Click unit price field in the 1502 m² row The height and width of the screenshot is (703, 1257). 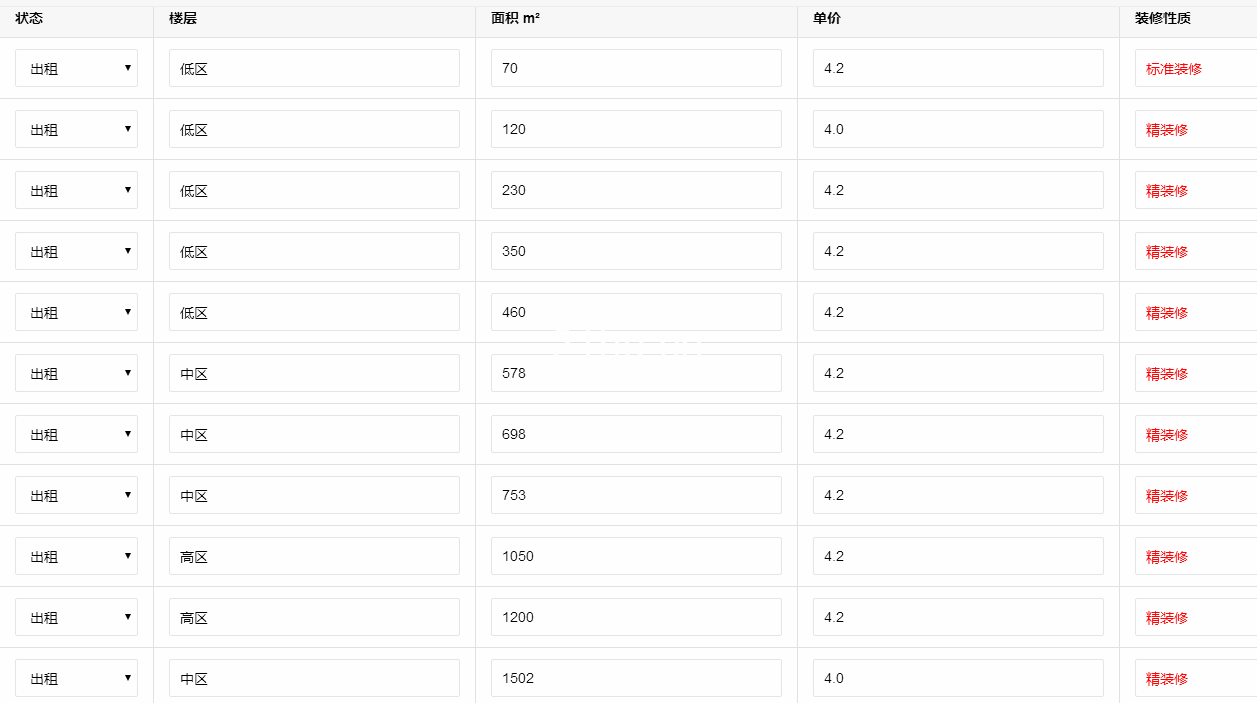click(958, 678)
